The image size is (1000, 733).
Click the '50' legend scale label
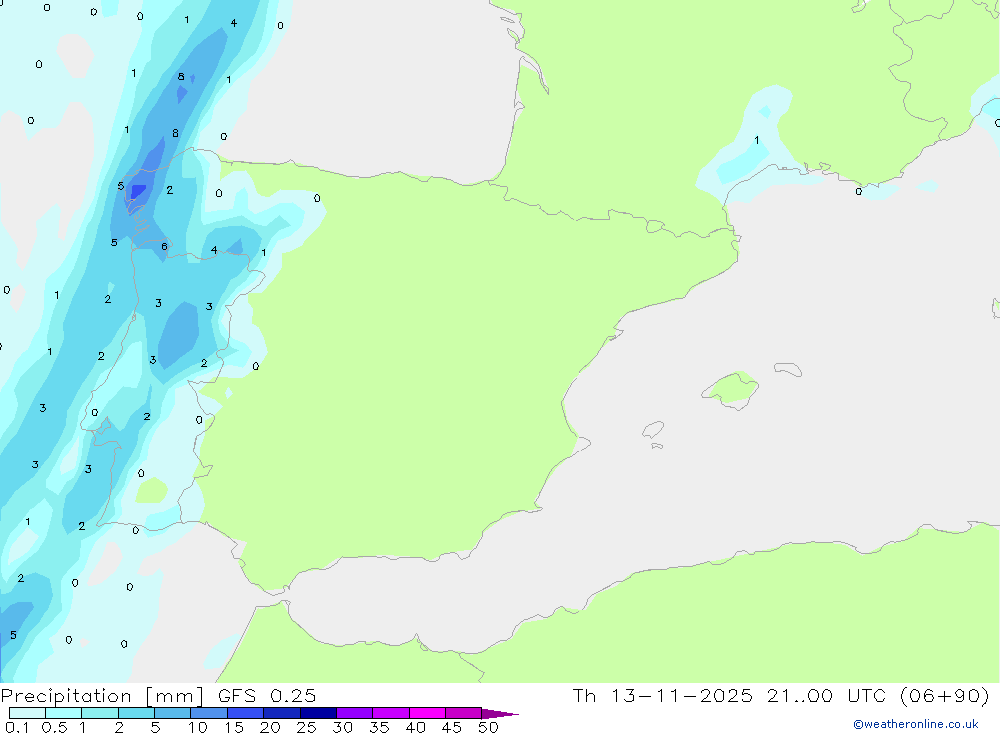pos(488,727)
